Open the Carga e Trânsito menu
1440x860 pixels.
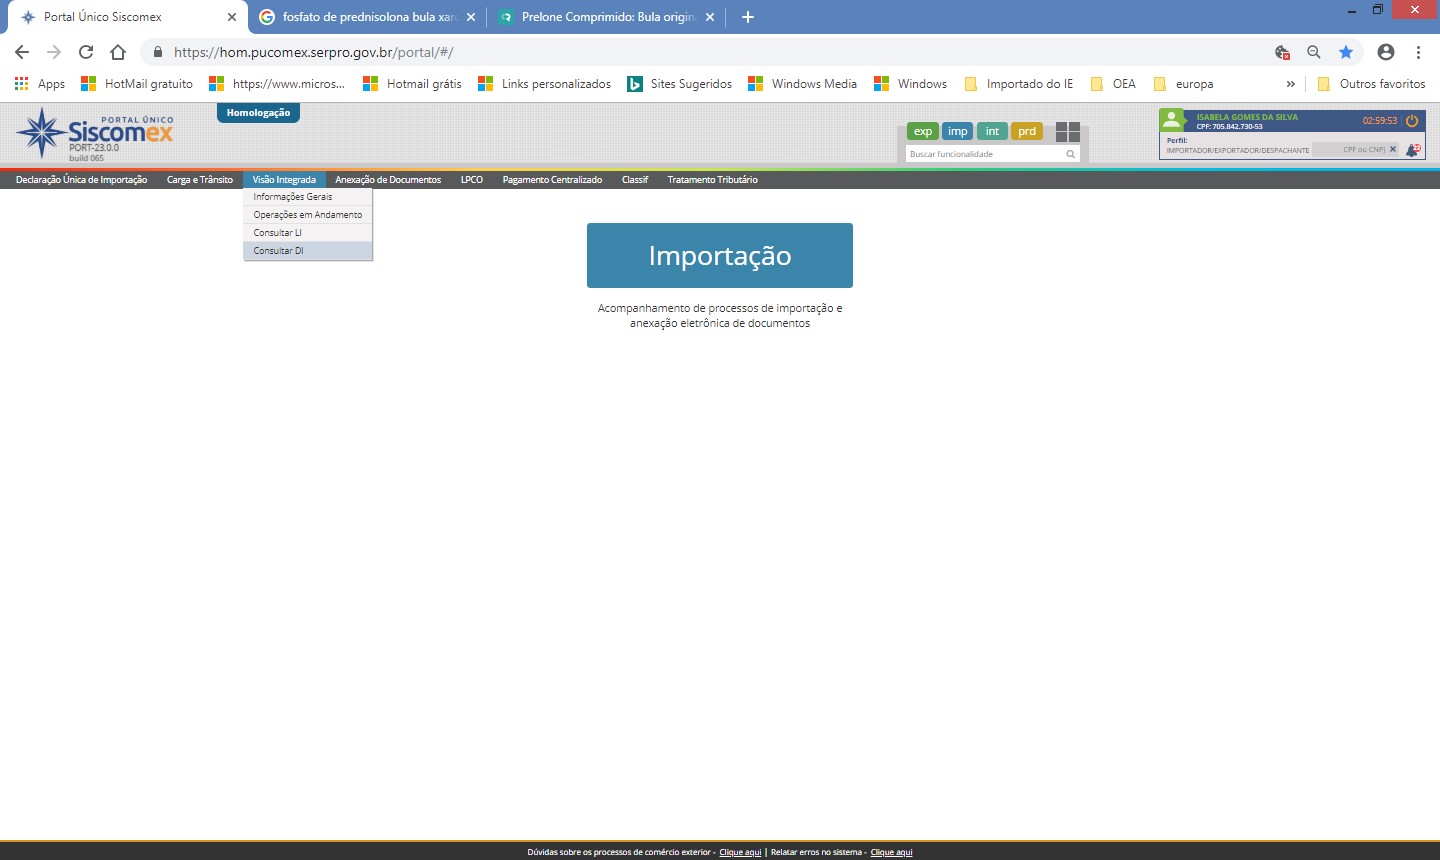tap(200, 180)
